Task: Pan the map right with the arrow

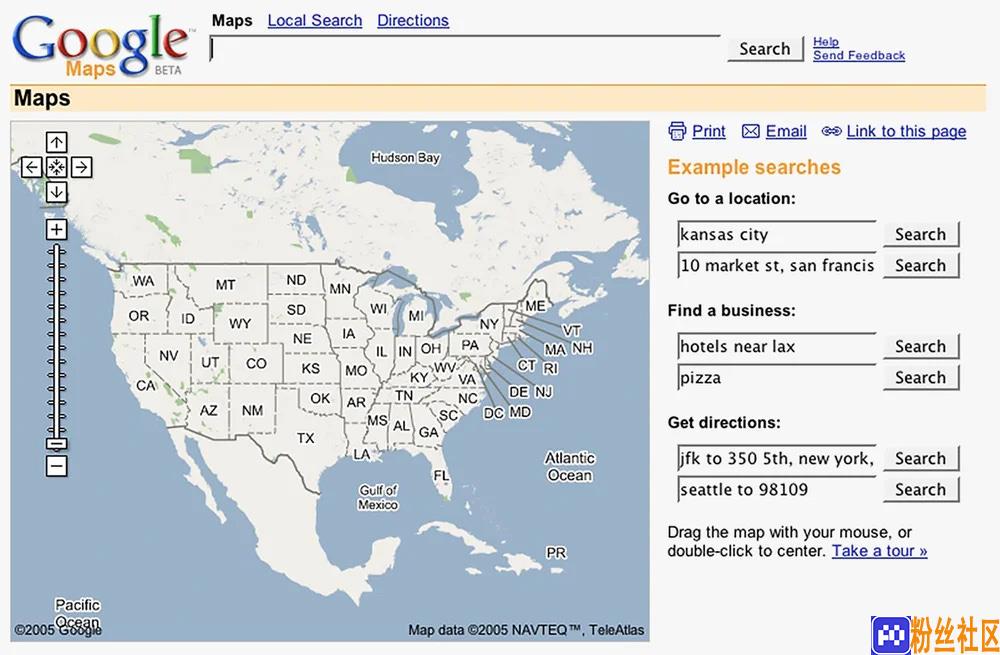Action: pos(81,167)
